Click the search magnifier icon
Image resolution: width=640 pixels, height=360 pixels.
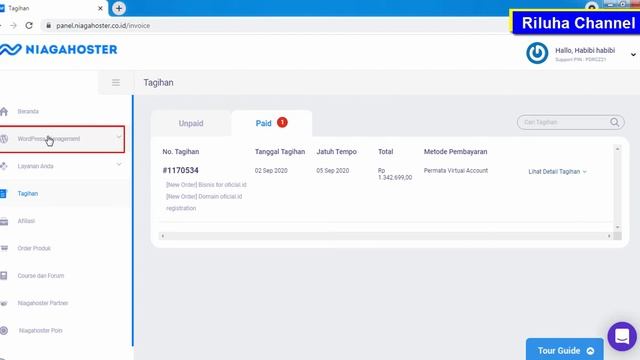[614, 122]
